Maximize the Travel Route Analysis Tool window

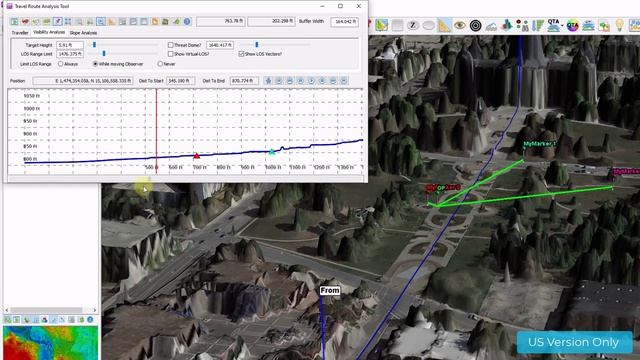[x=340, y=6]
